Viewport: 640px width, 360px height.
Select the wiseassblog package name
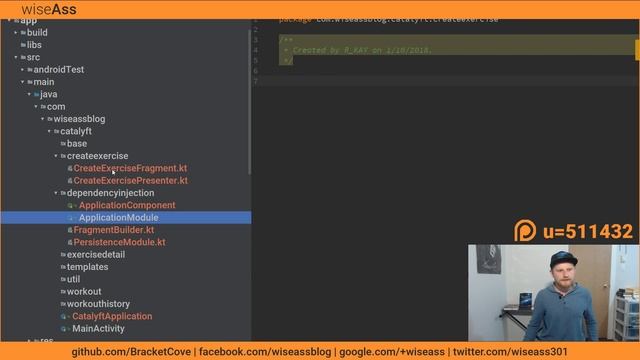pyautogui.click(x=80, y=119)
